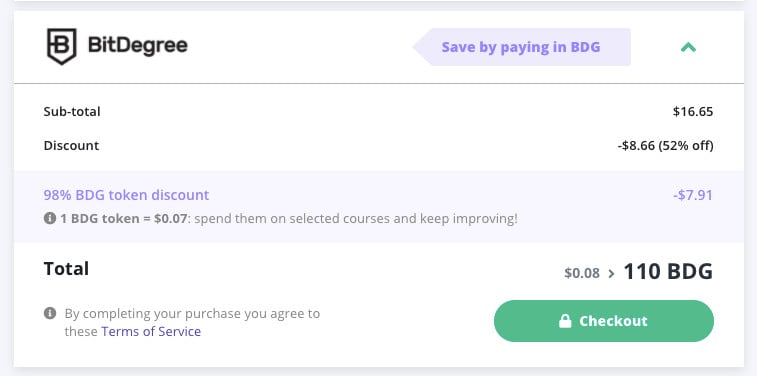Select the 'Save by paying in BDG' banner

click(521, 47)
